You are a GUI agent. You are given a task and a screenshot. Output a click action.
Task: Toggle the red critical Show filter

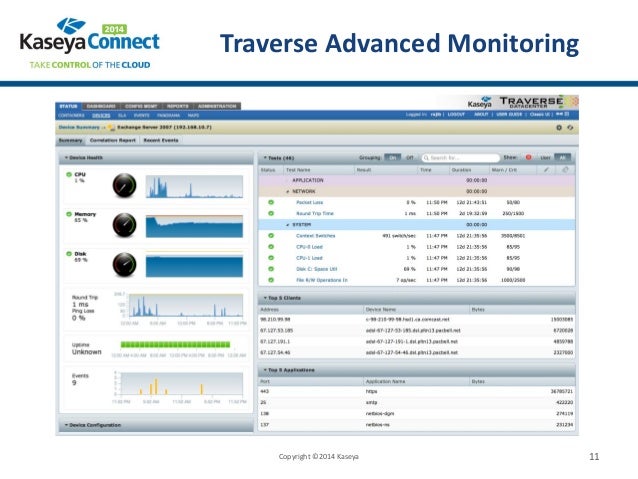529,157
